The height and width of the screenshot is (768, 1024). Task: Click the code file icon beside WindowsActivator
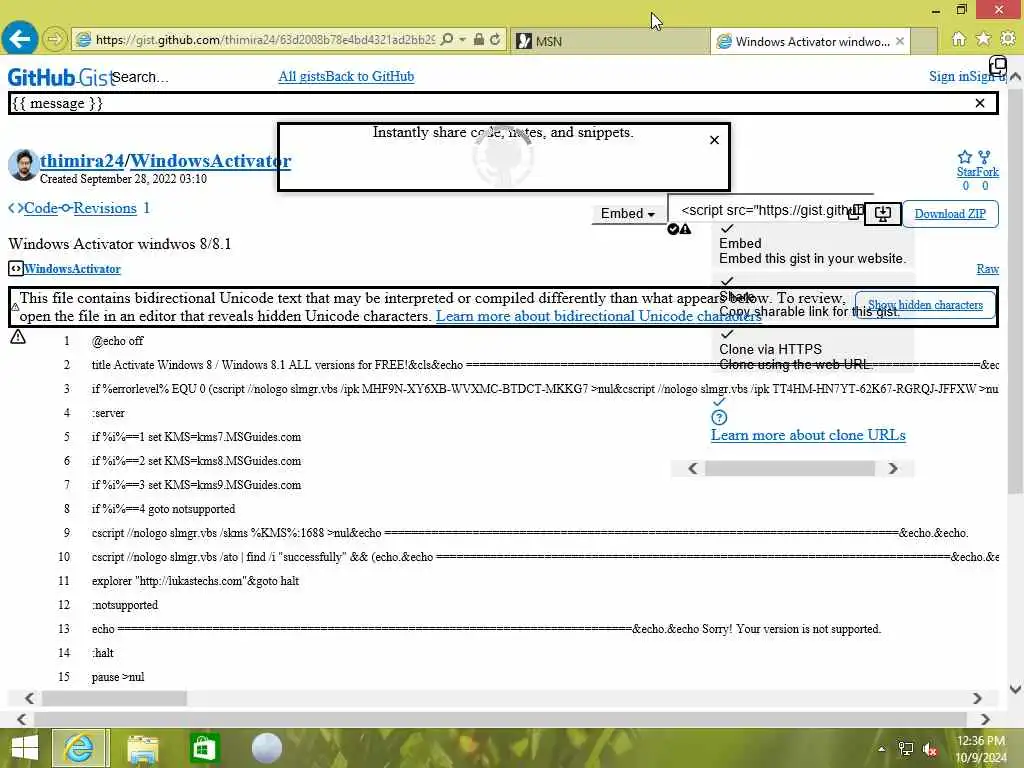click(x=16, y=268)
